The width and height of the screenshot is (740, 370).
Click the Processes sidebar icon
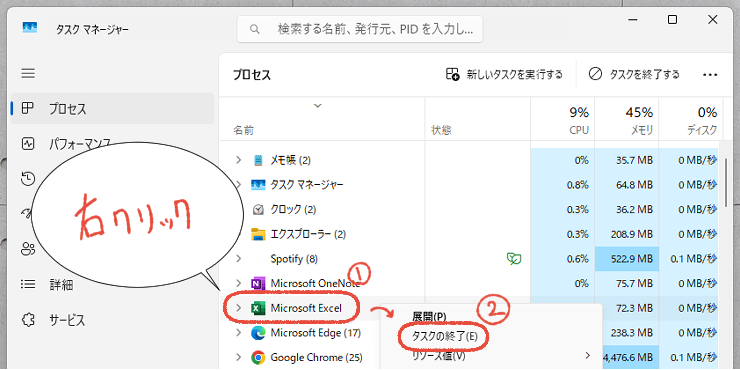(x=28, y=109)
